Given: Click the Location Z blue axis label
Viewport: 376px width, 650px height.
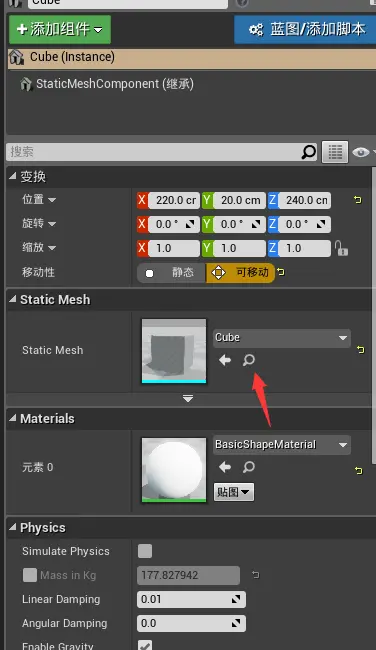Looking at the screenshot, I should pos(272,200).
